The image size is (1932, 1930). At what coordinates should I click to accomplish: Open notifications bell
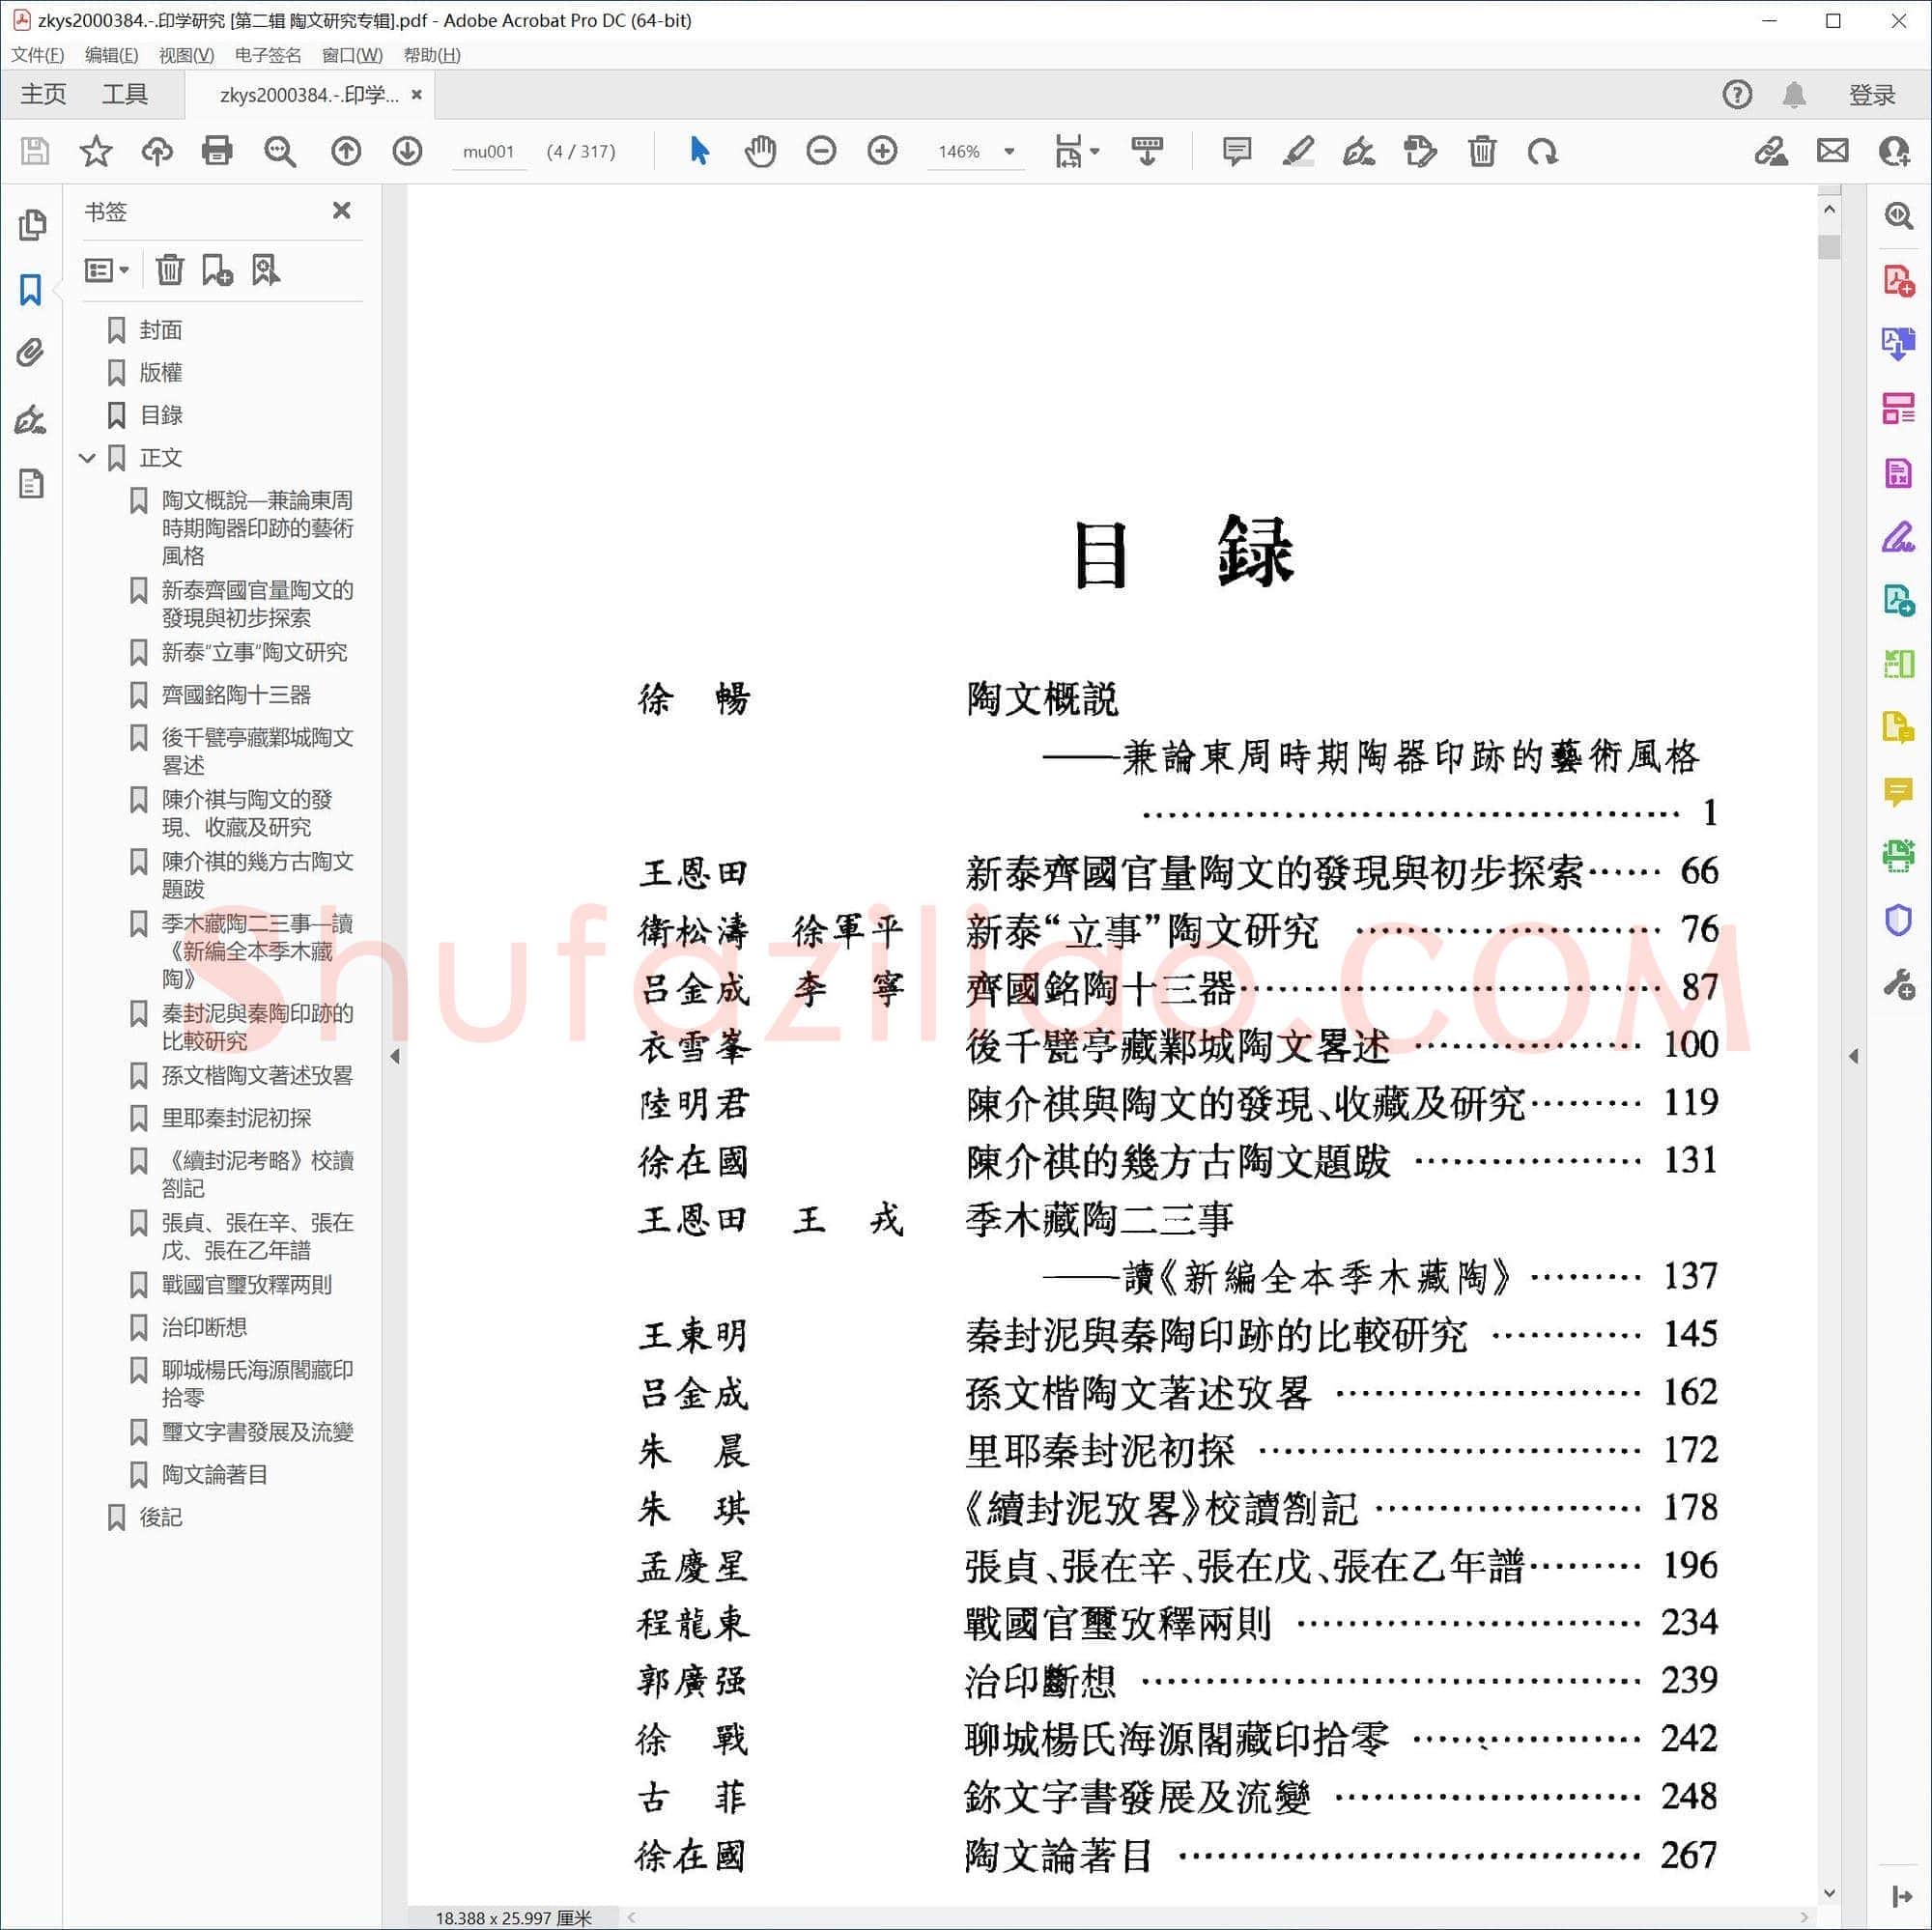1794,95
